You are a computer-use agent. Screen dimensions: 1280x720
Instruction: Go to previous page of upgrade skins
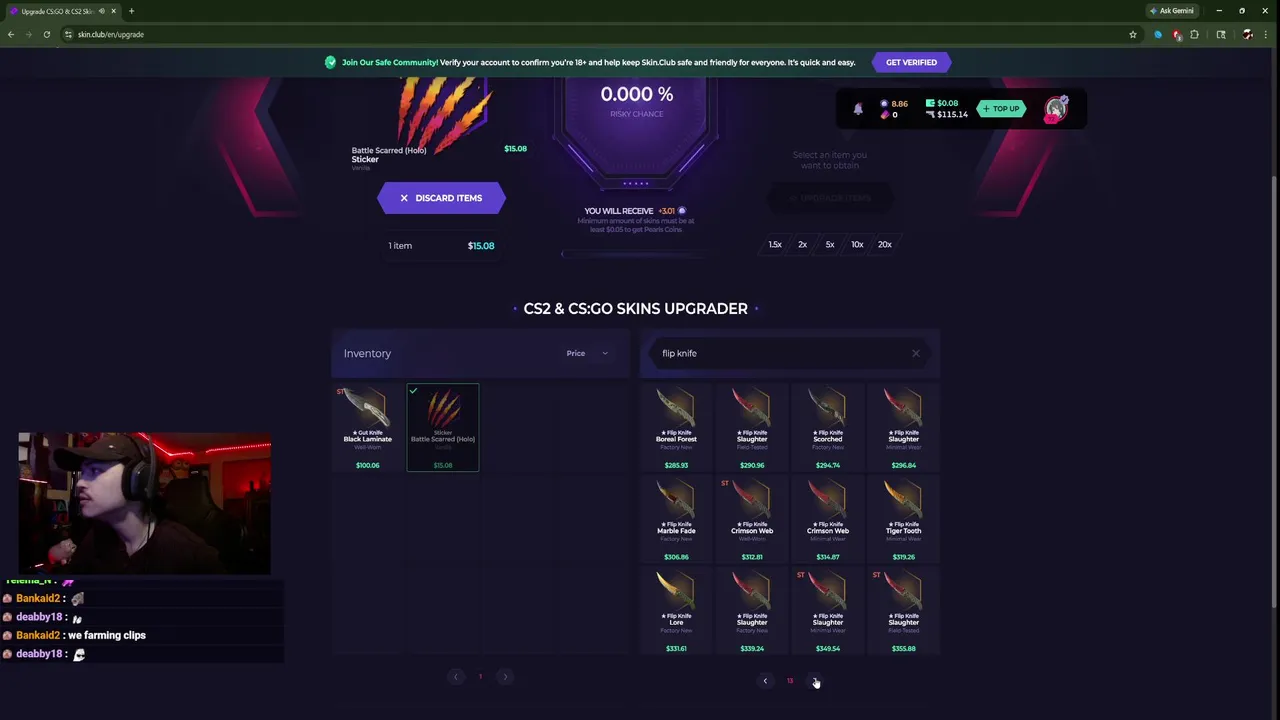pyautogui.click(x=765, y=681)
